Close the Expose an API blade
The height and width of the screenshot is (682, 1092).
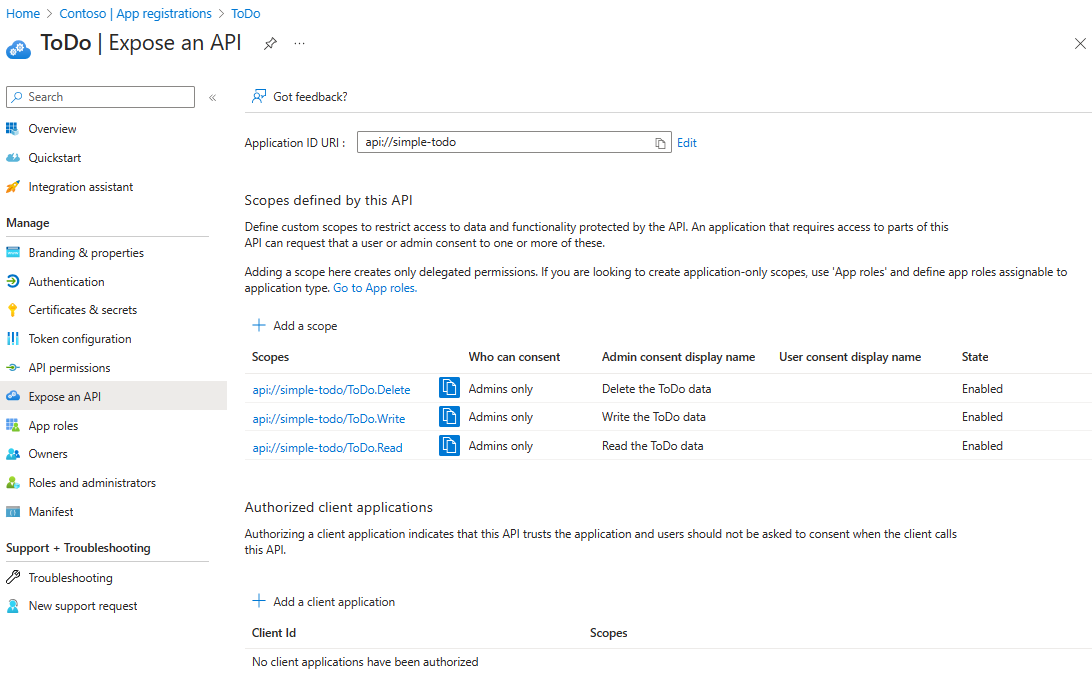pos(1080,44)
